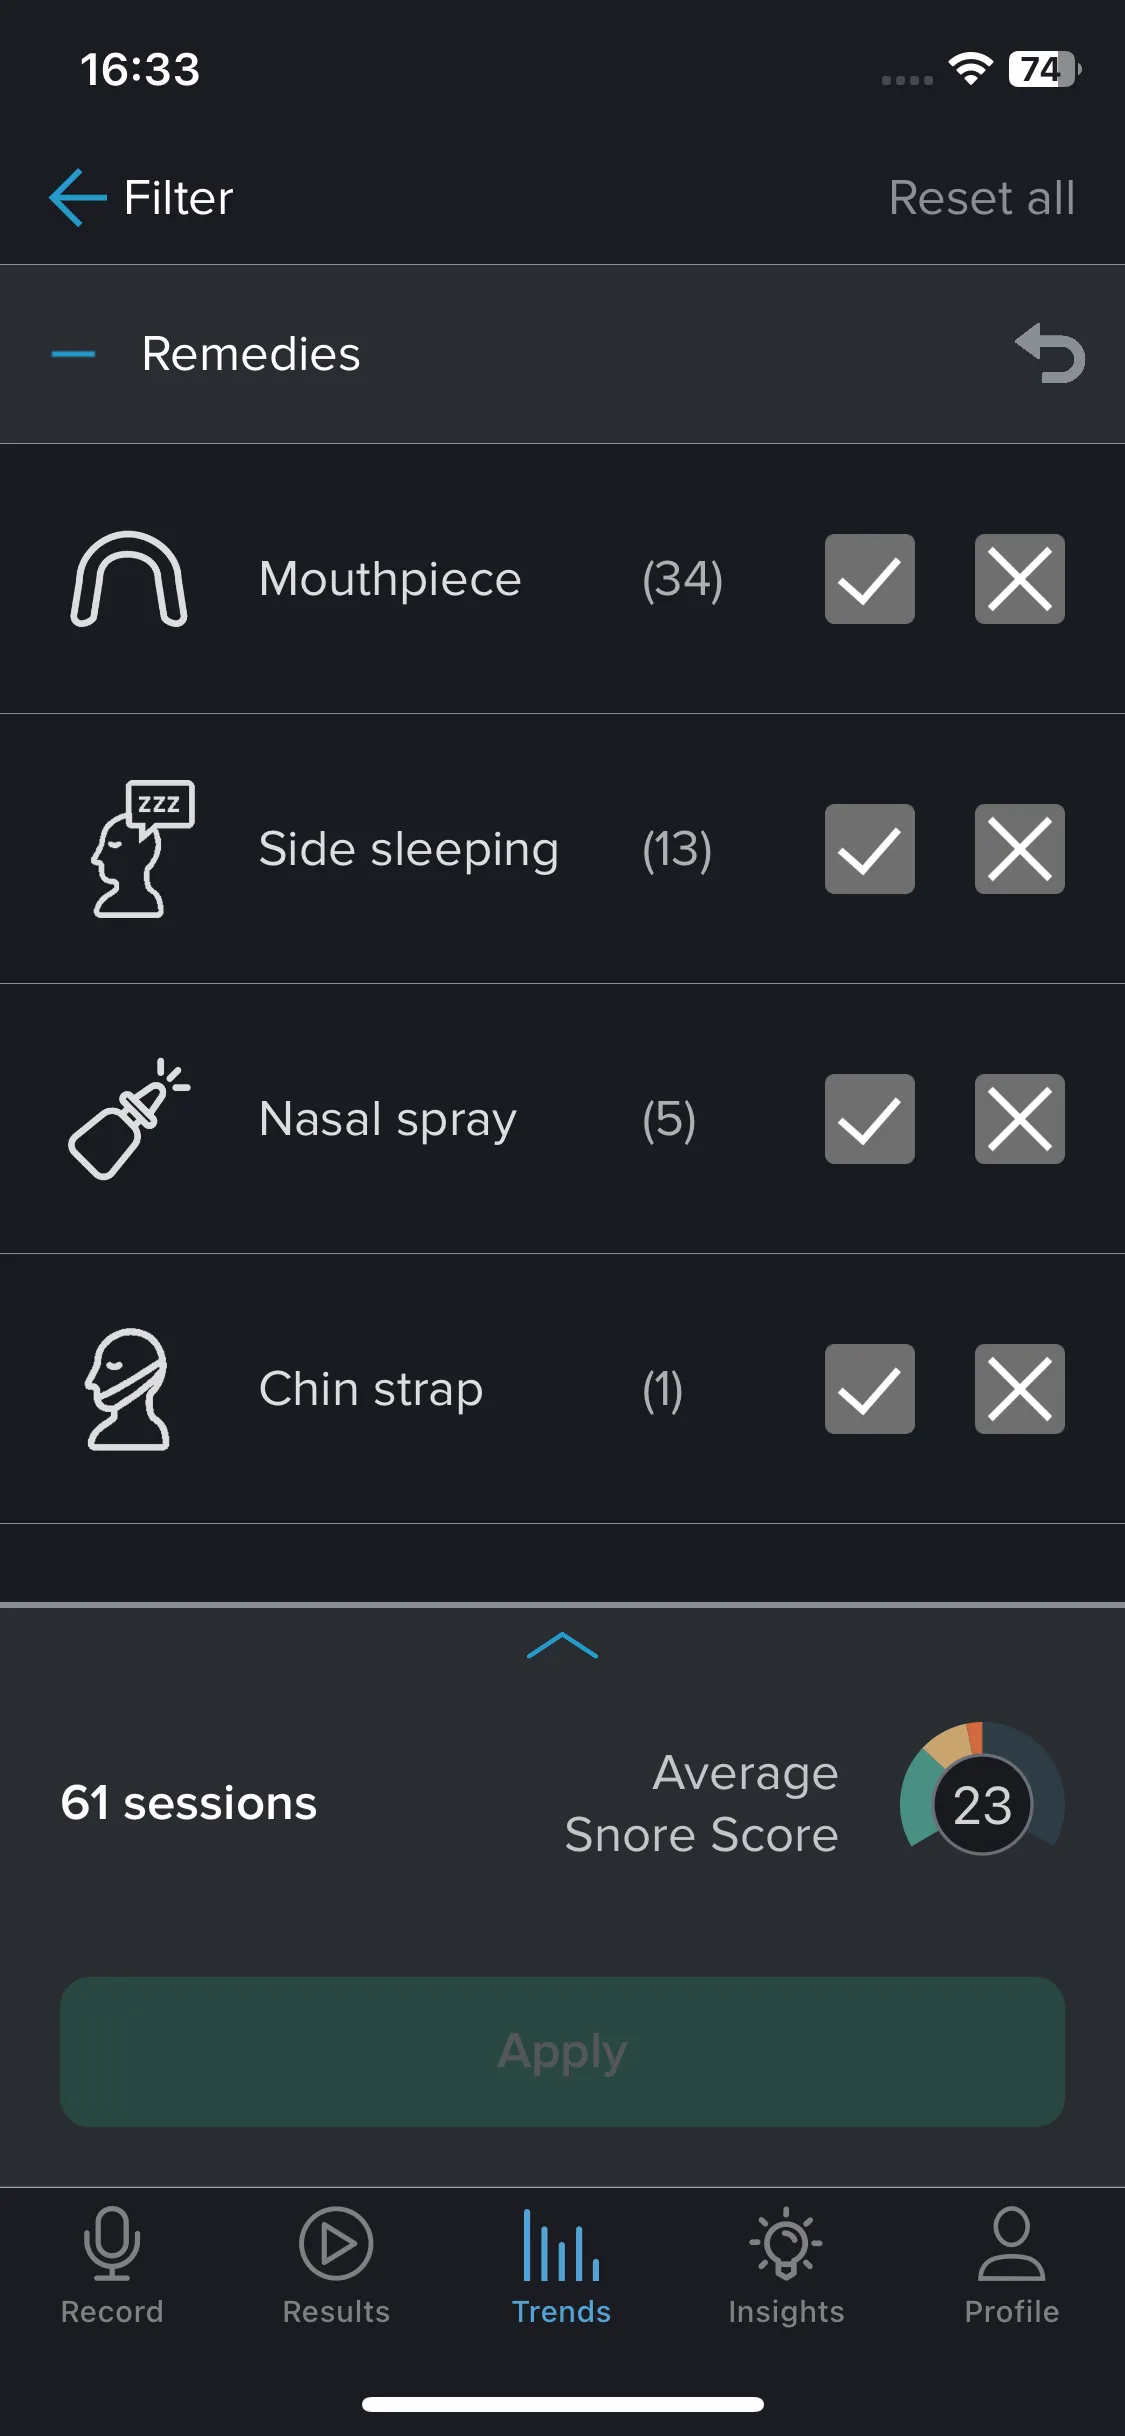
Task: Switch to the Results tab
Action: tap(336, 2266)
